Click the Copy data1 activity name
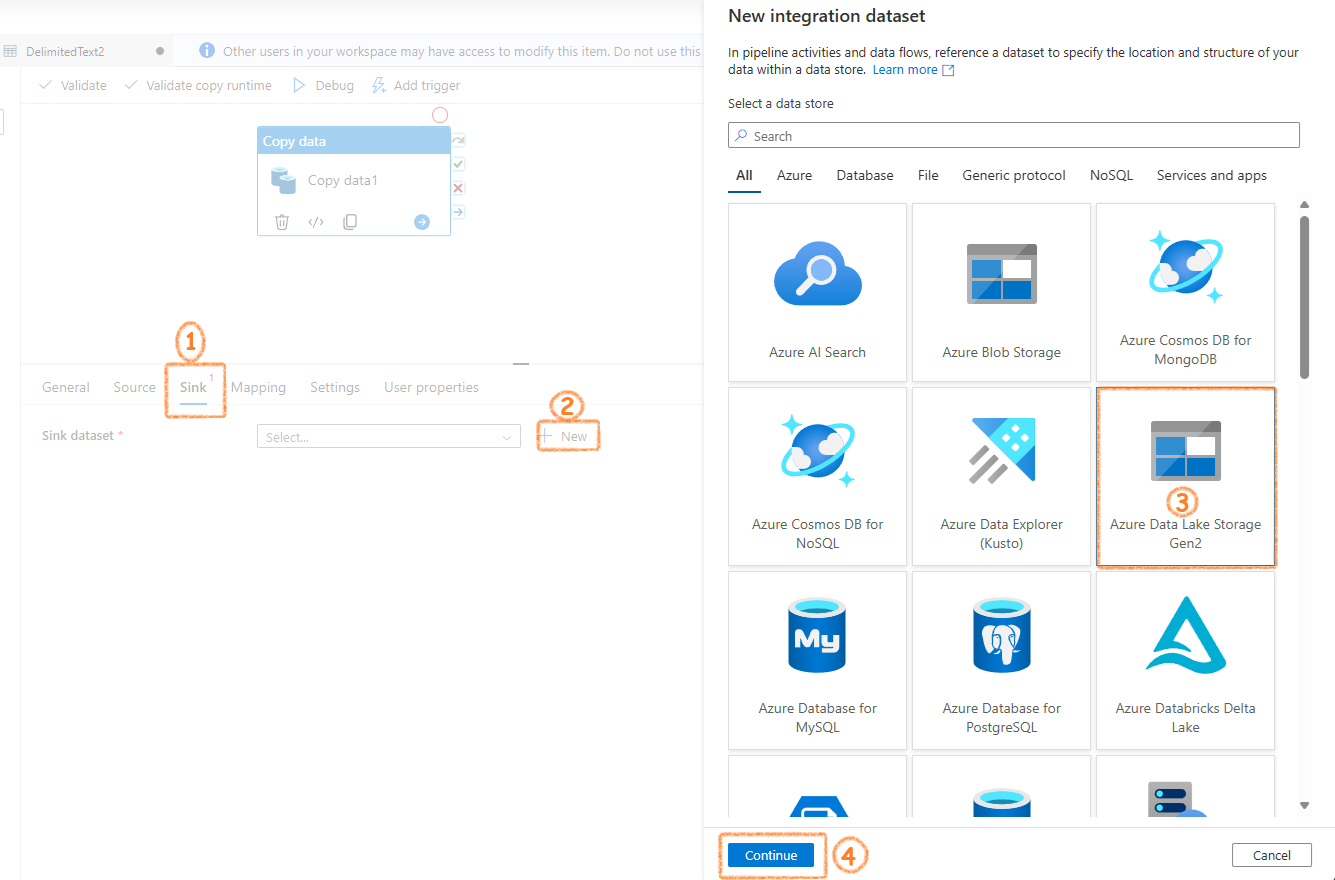 343,181
